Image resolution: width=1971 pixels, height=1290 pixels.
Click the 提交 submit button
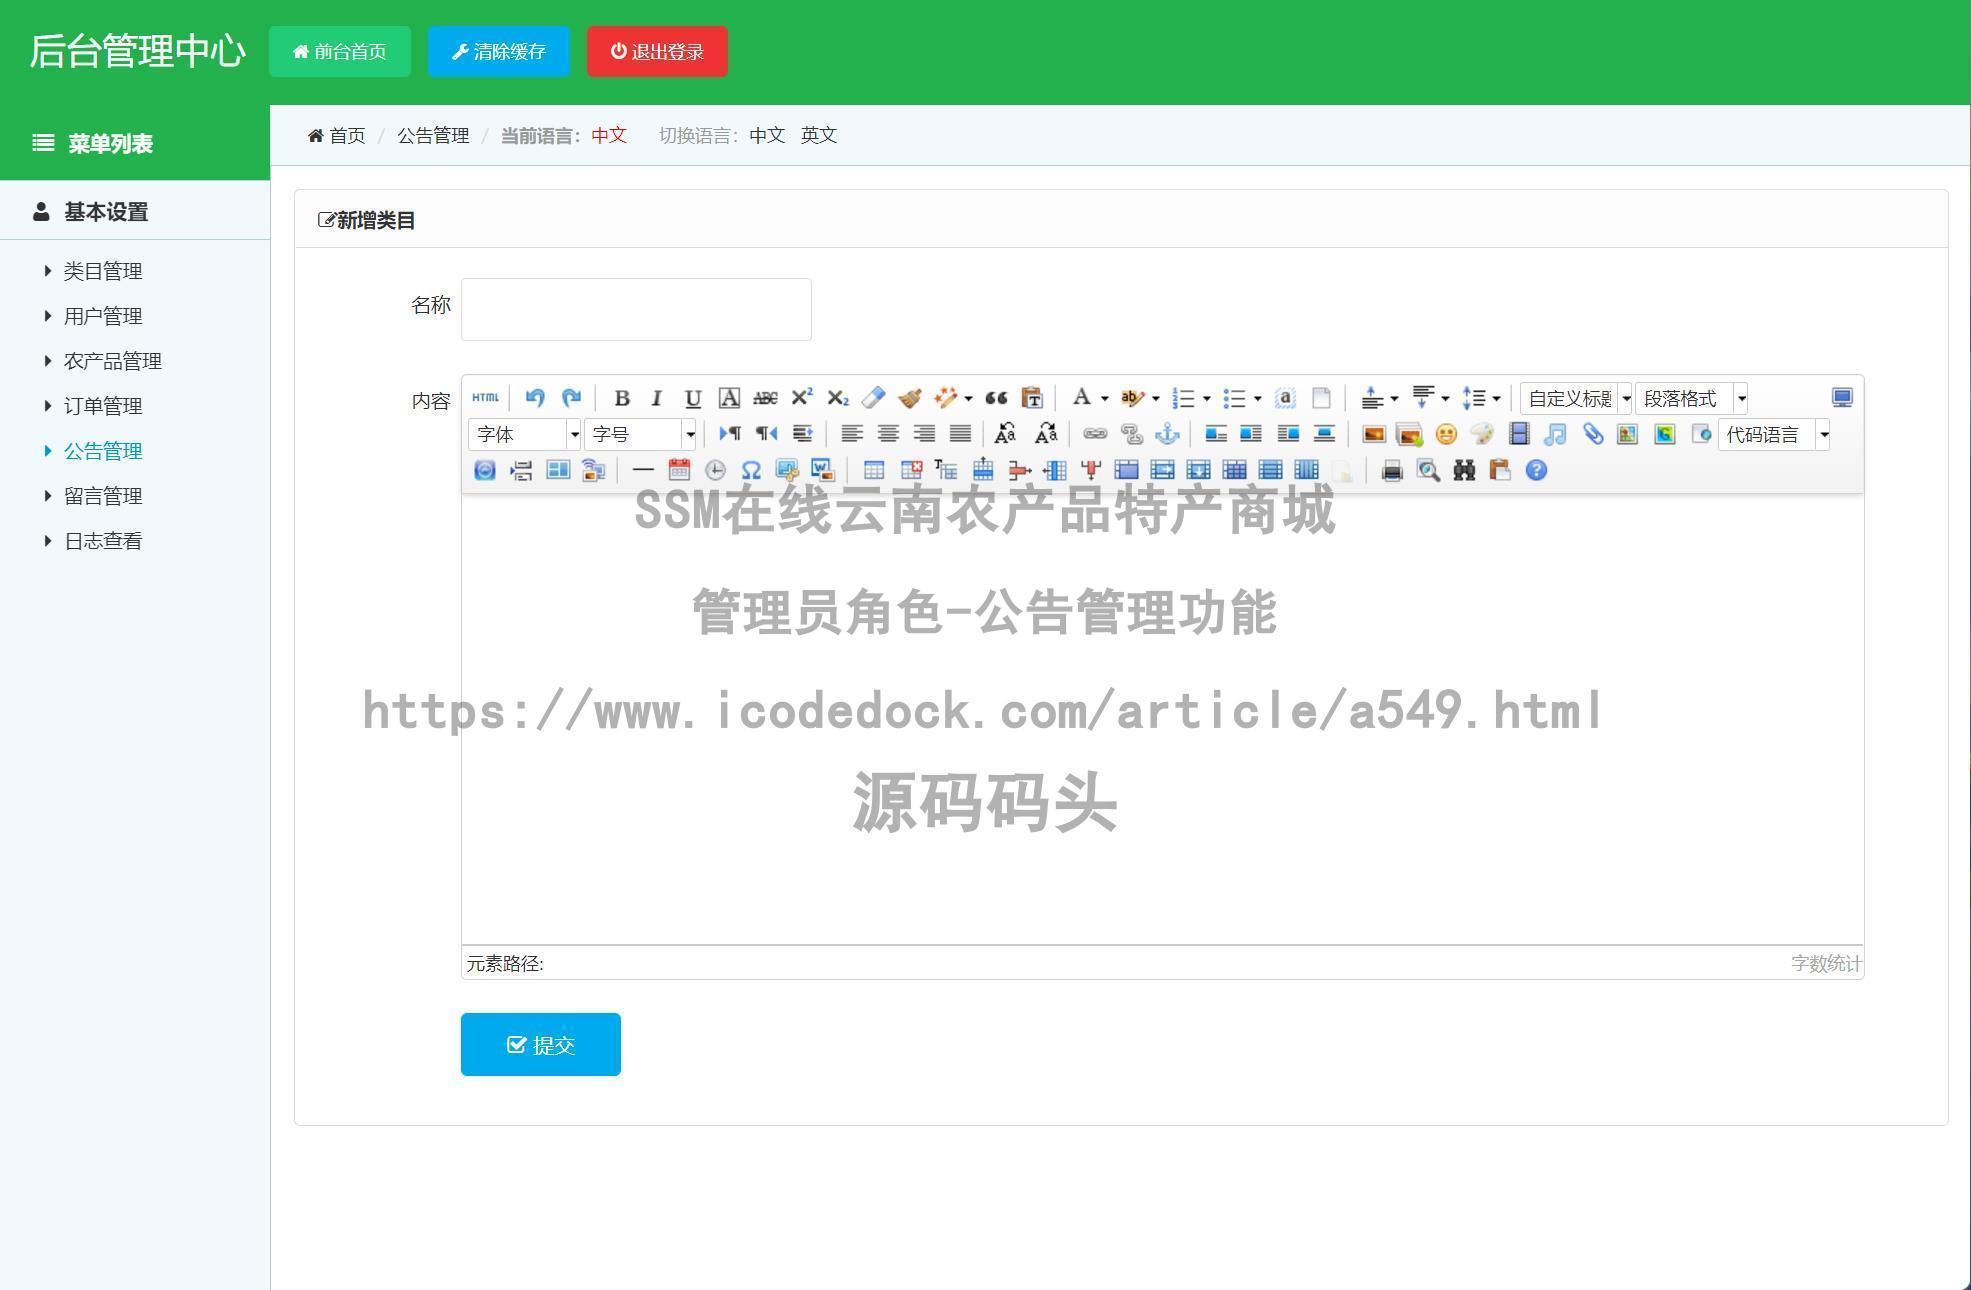tap(540, 1044)
